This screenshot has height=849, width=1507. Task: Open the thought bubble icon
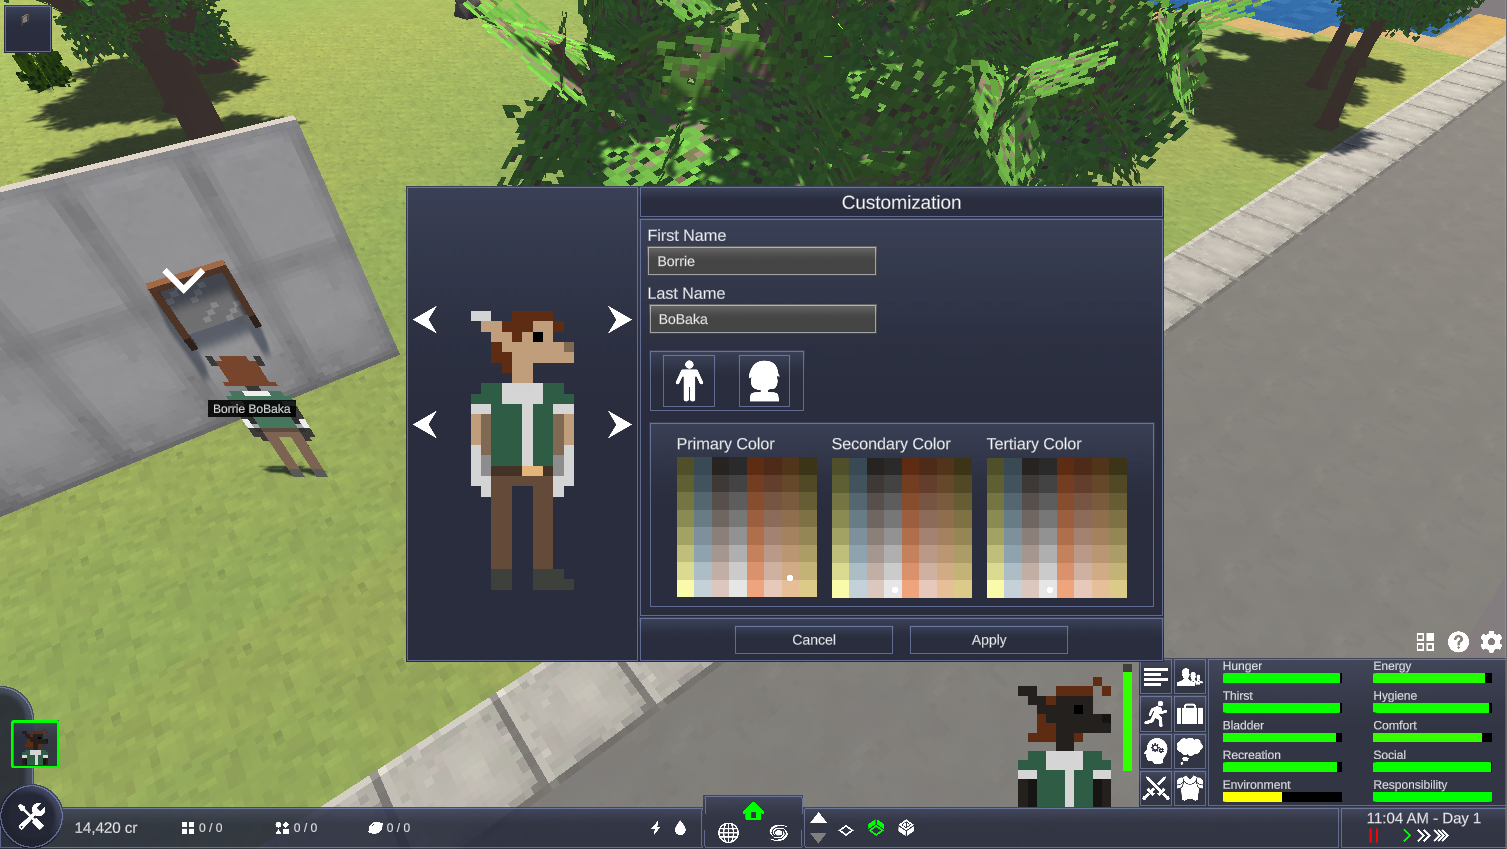[1190, 750]
